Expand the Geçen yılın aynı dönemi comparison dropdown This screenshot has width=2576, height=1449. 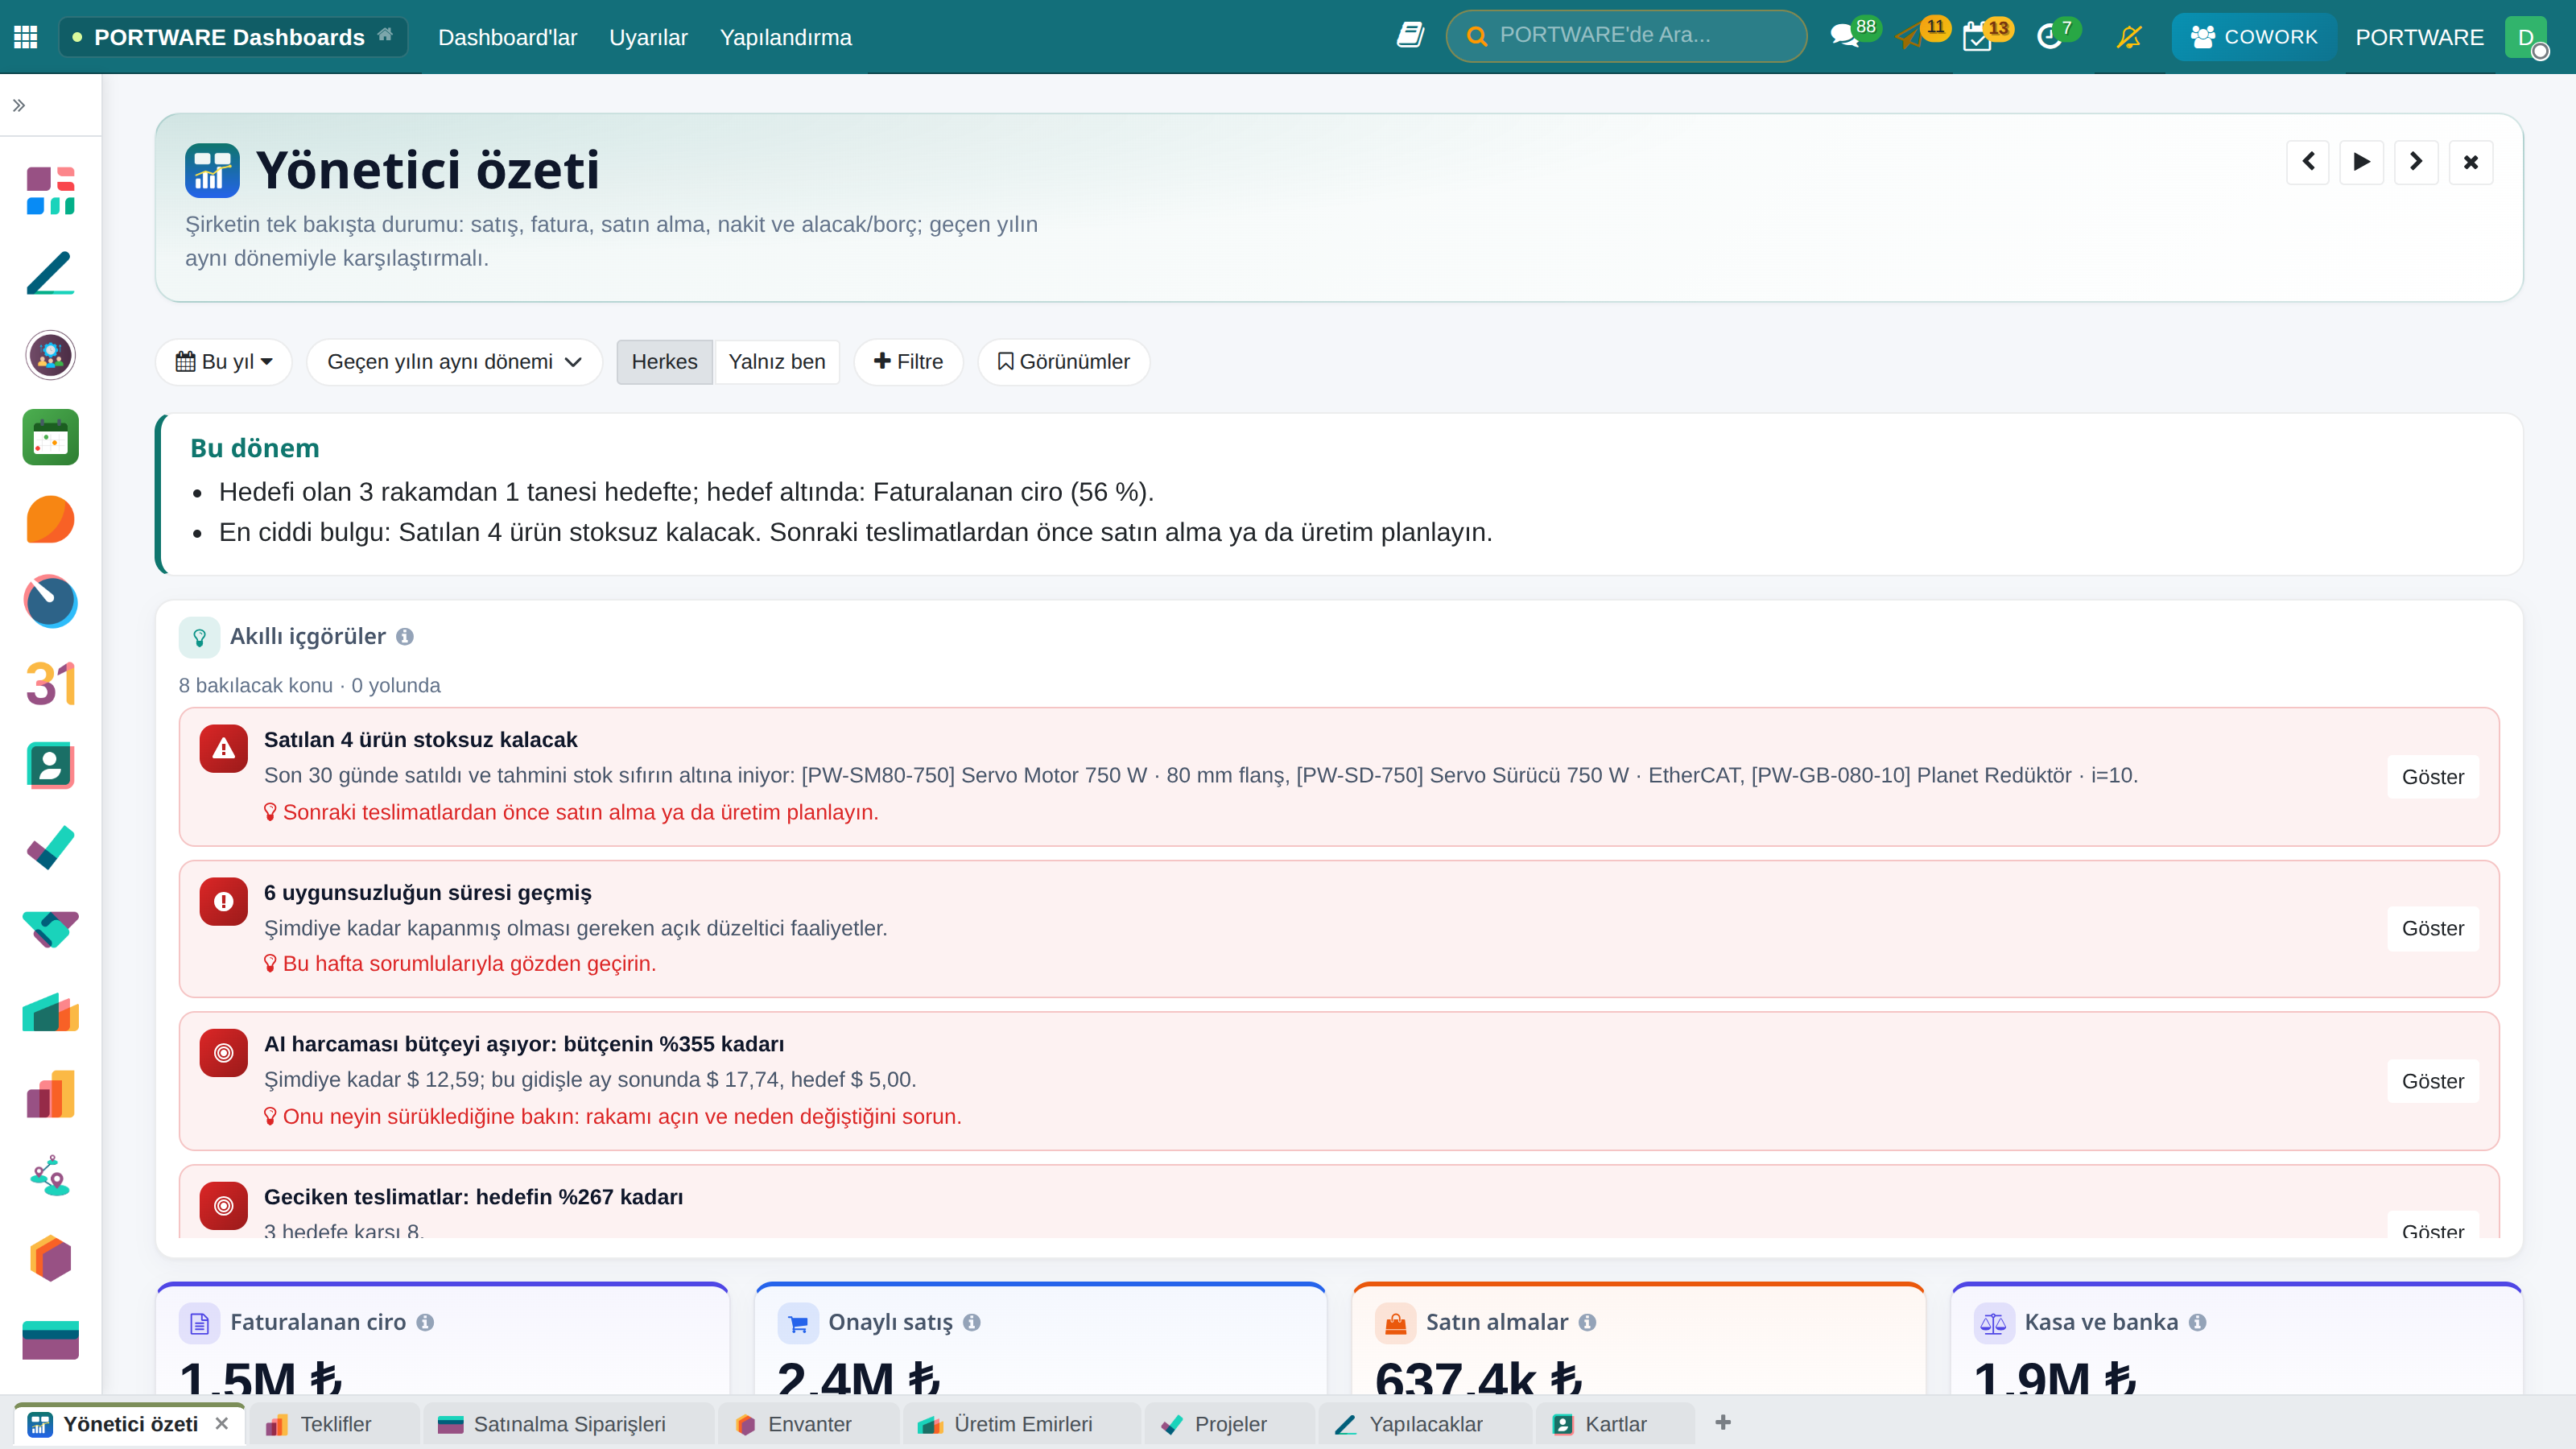click(x=454, y=361)
